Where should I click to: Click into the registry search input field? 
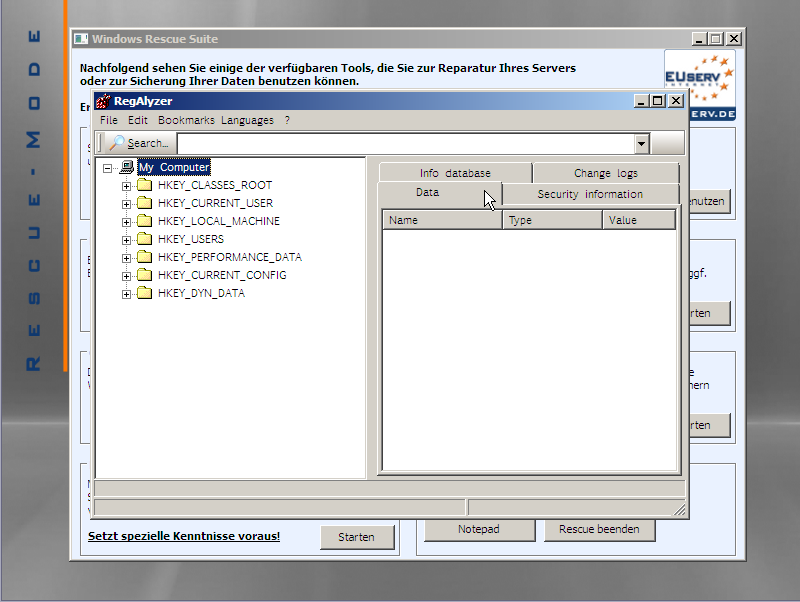tap(406, 143)
